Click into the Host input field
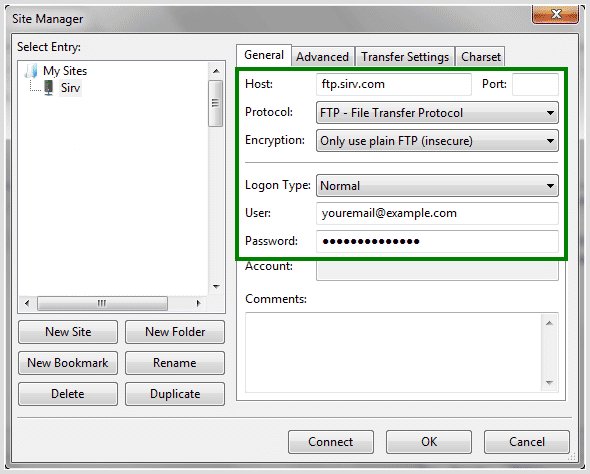The width and height of the screenshot is (590, 474). tap(394, 84)
